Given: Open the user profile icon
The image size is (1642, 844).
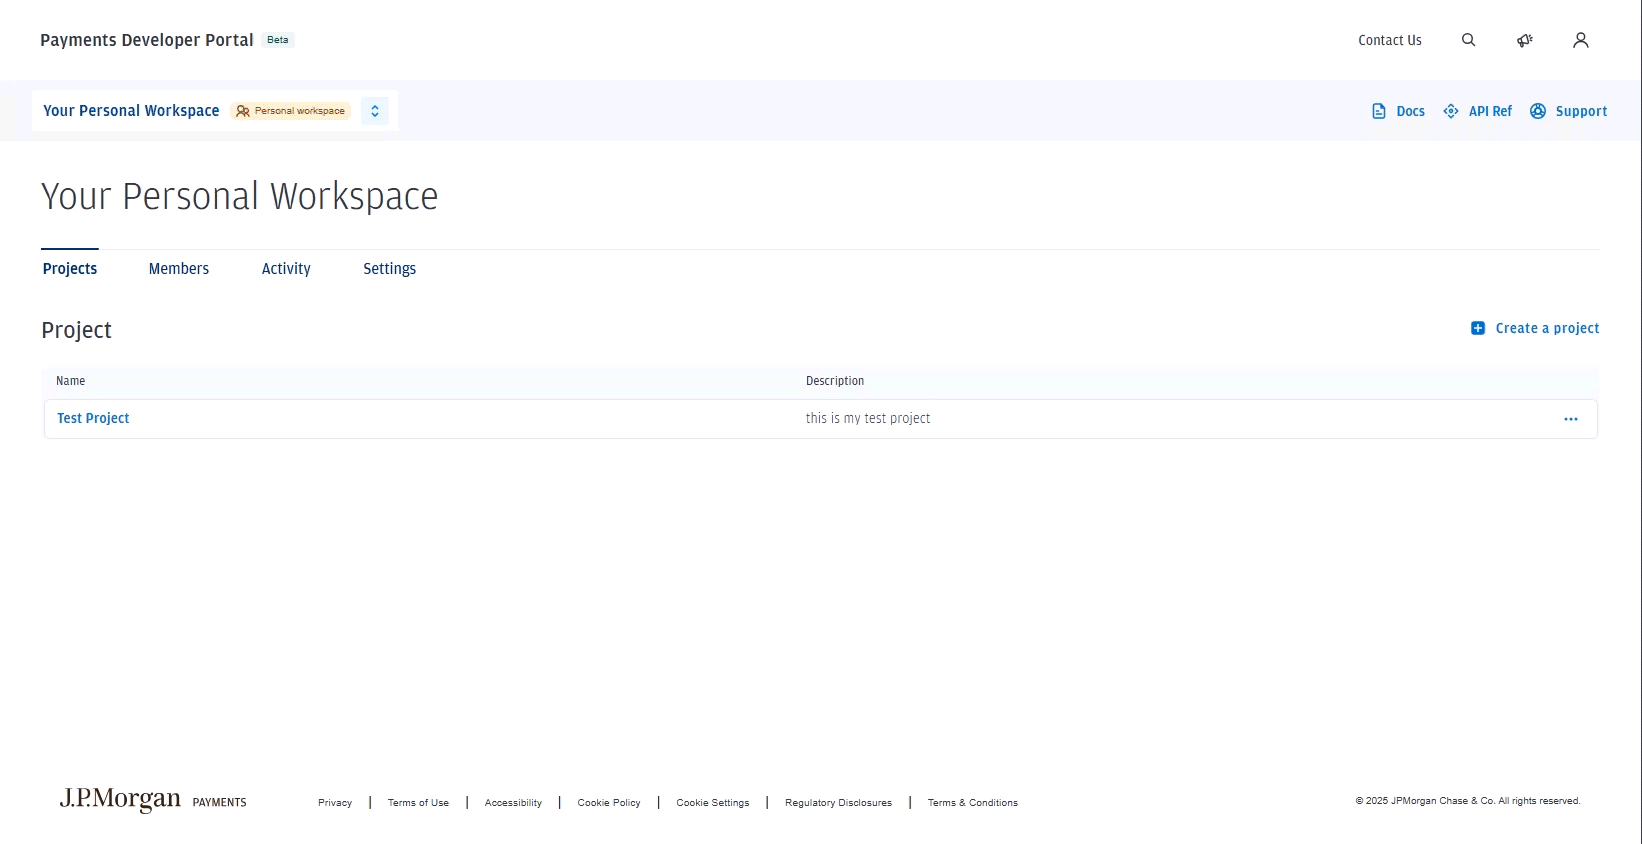Looking at the screenshot, I should click(1580, 40).
